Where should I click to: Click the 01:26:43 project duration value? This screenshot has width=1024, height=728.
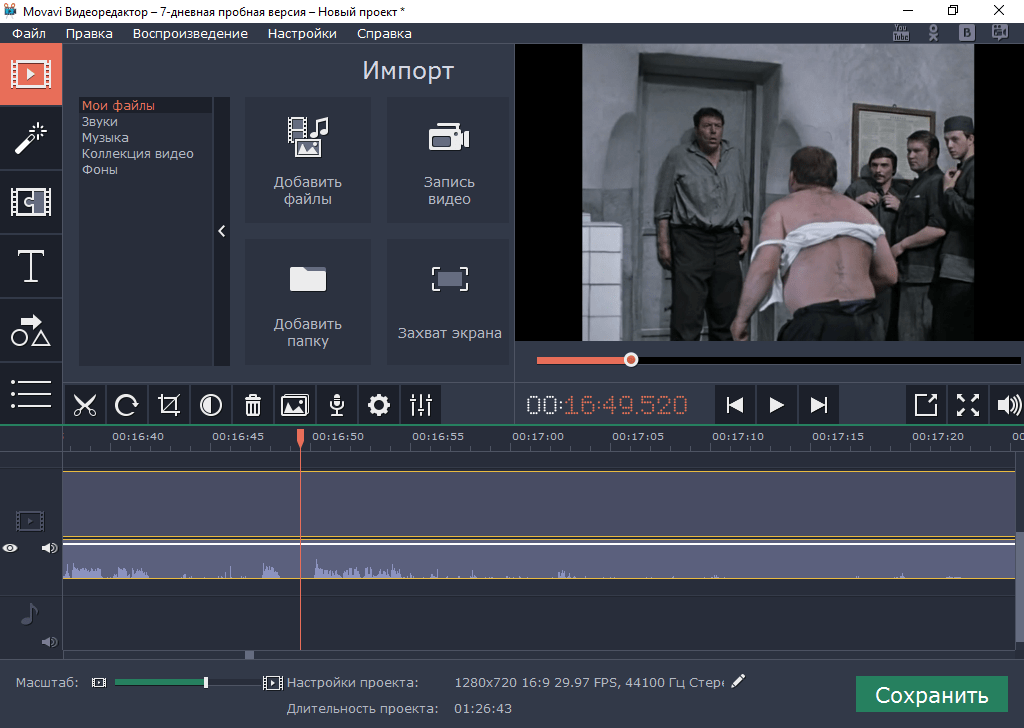[x=483, y=708]
